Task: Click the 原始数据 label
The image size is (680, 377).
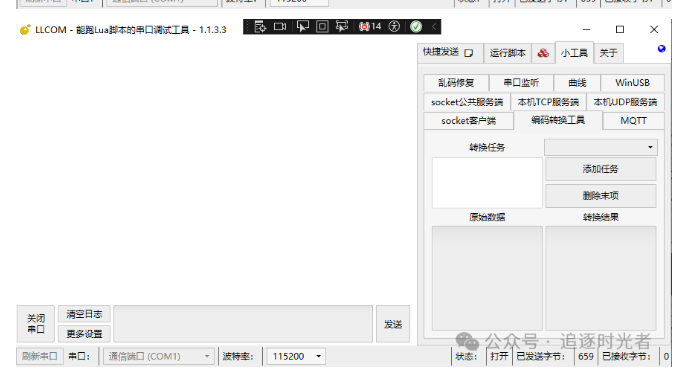Action: [487, 217]
